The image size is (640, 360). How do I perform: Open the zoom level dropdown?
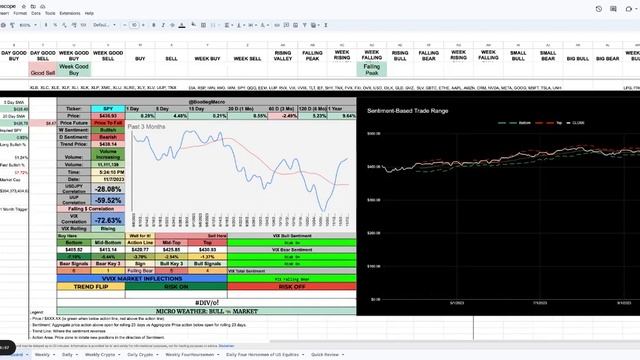point(28,25)
